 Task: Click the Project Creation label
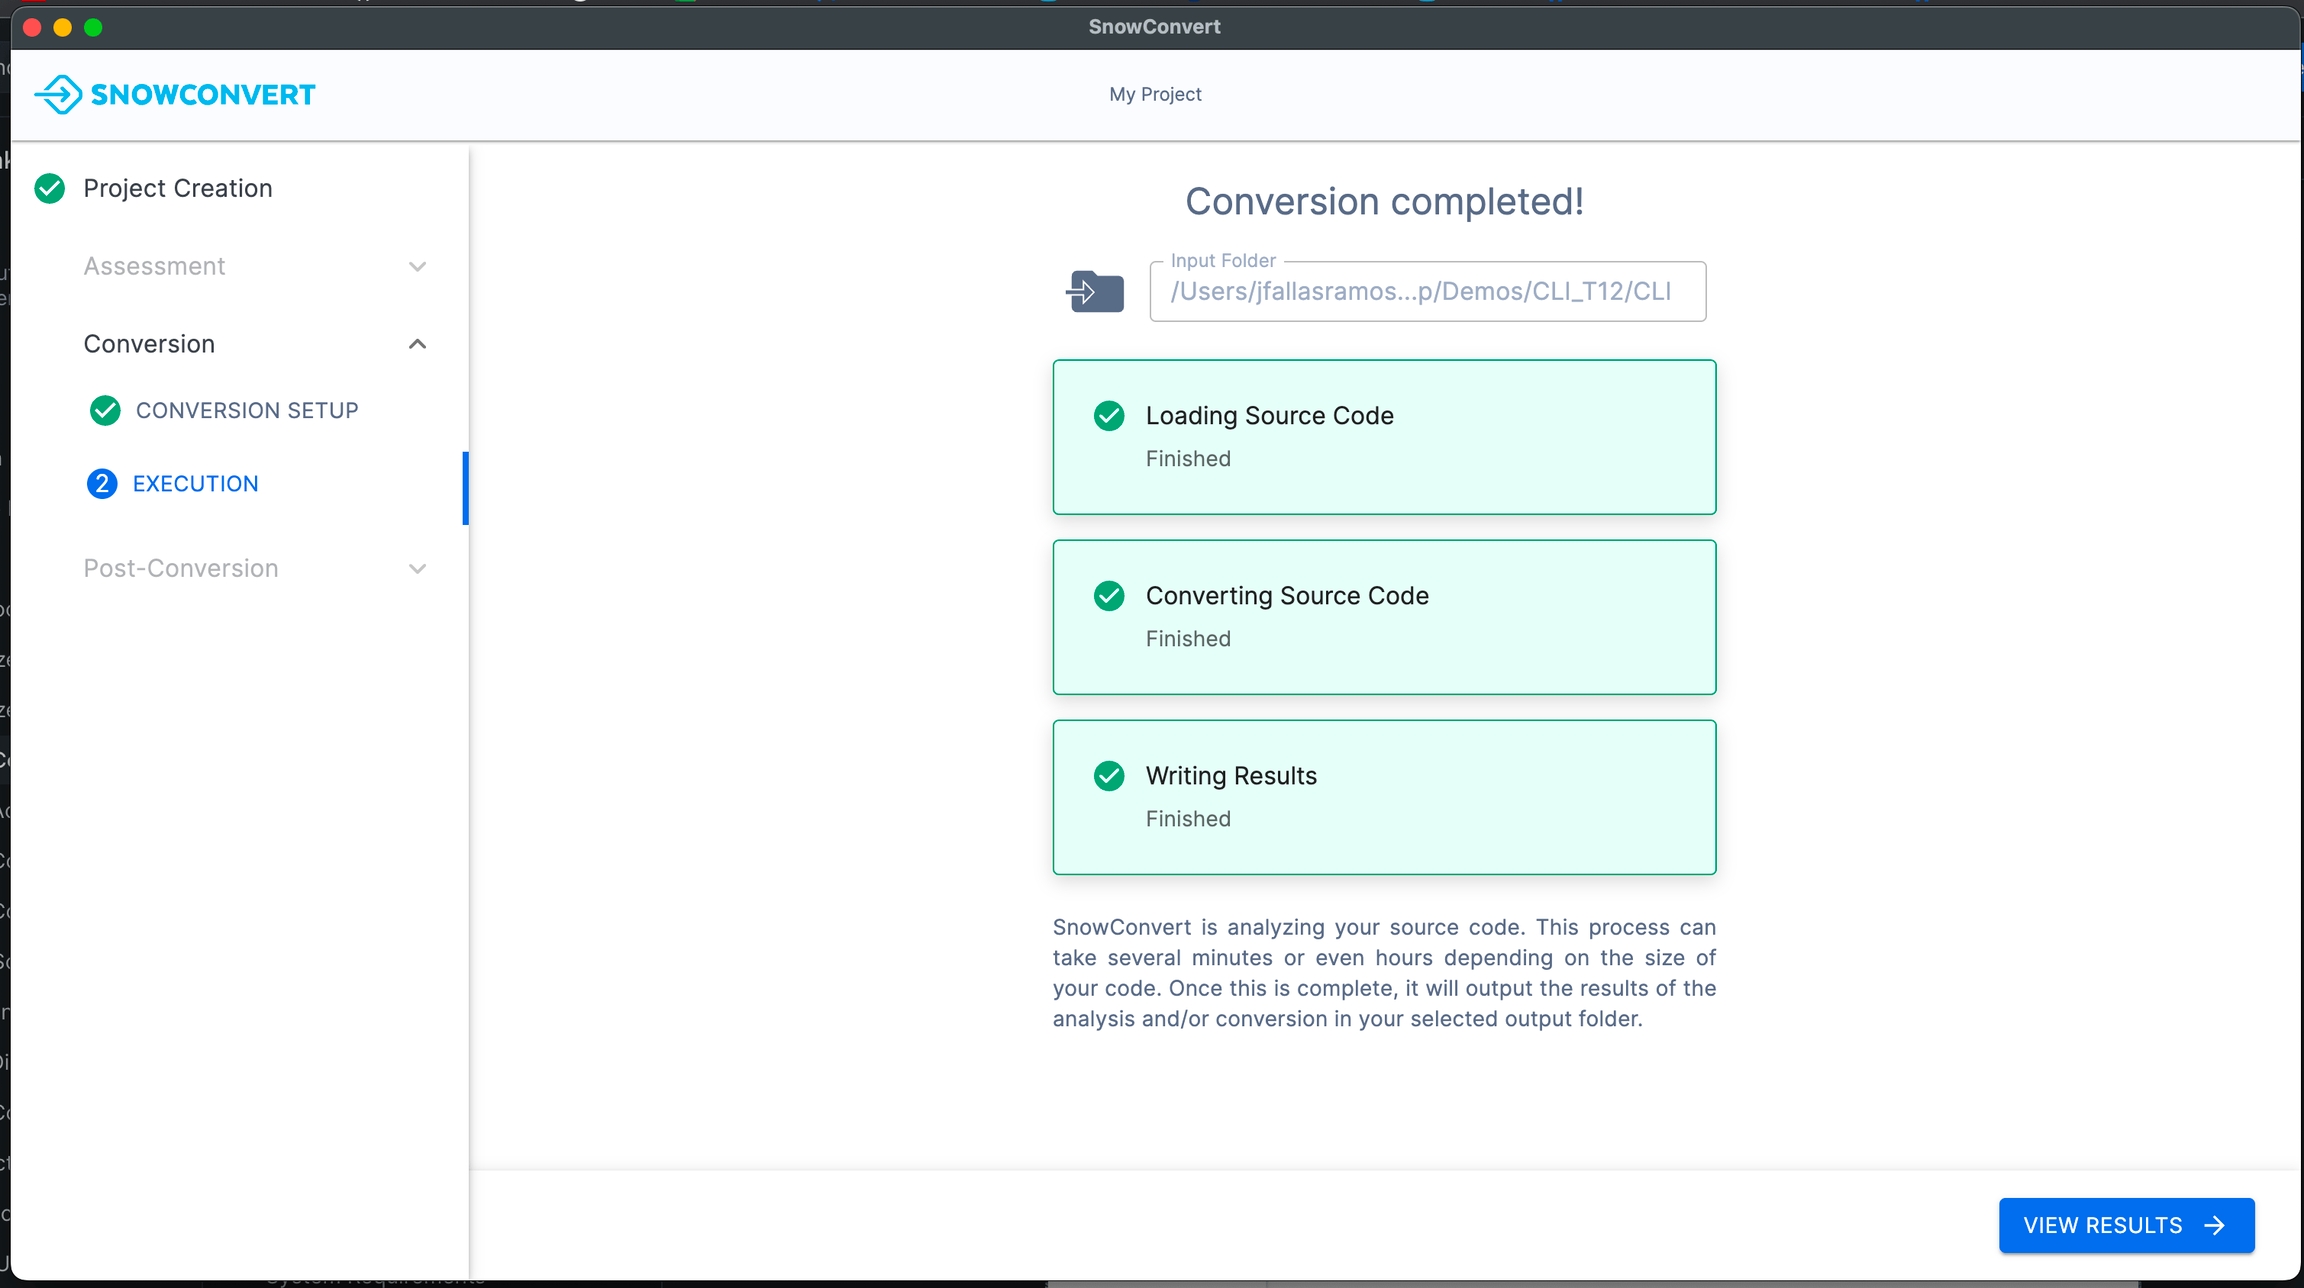(178, 189)
